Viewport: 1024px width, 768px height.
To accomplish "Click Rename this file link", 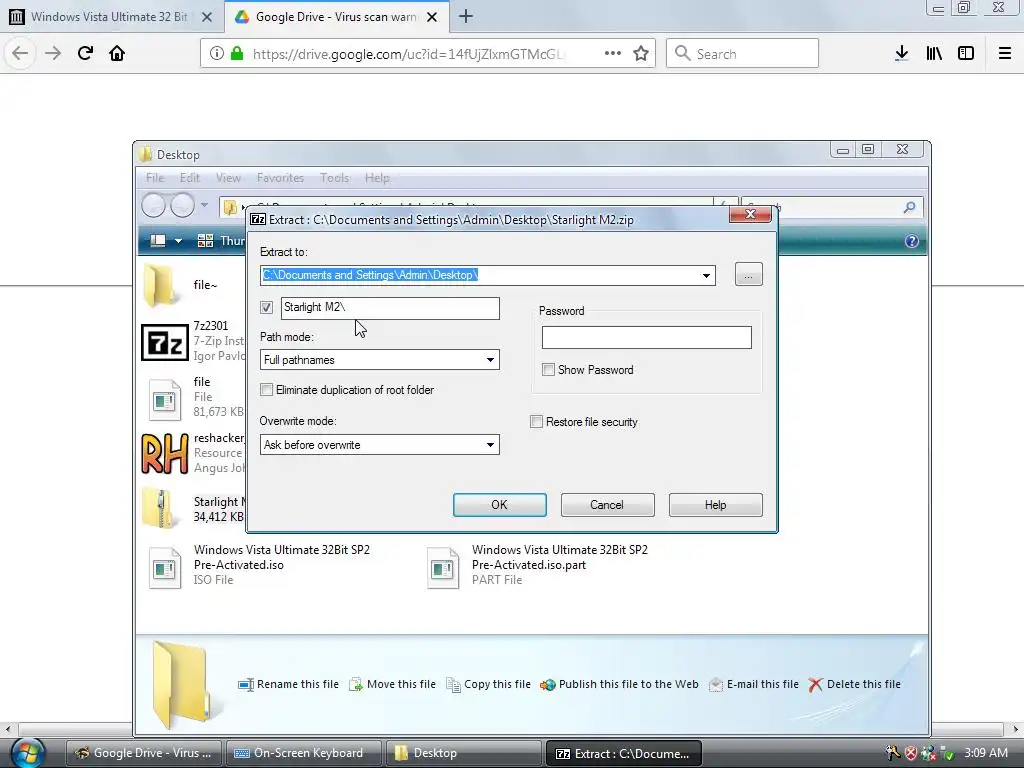I will click(288, 684).
